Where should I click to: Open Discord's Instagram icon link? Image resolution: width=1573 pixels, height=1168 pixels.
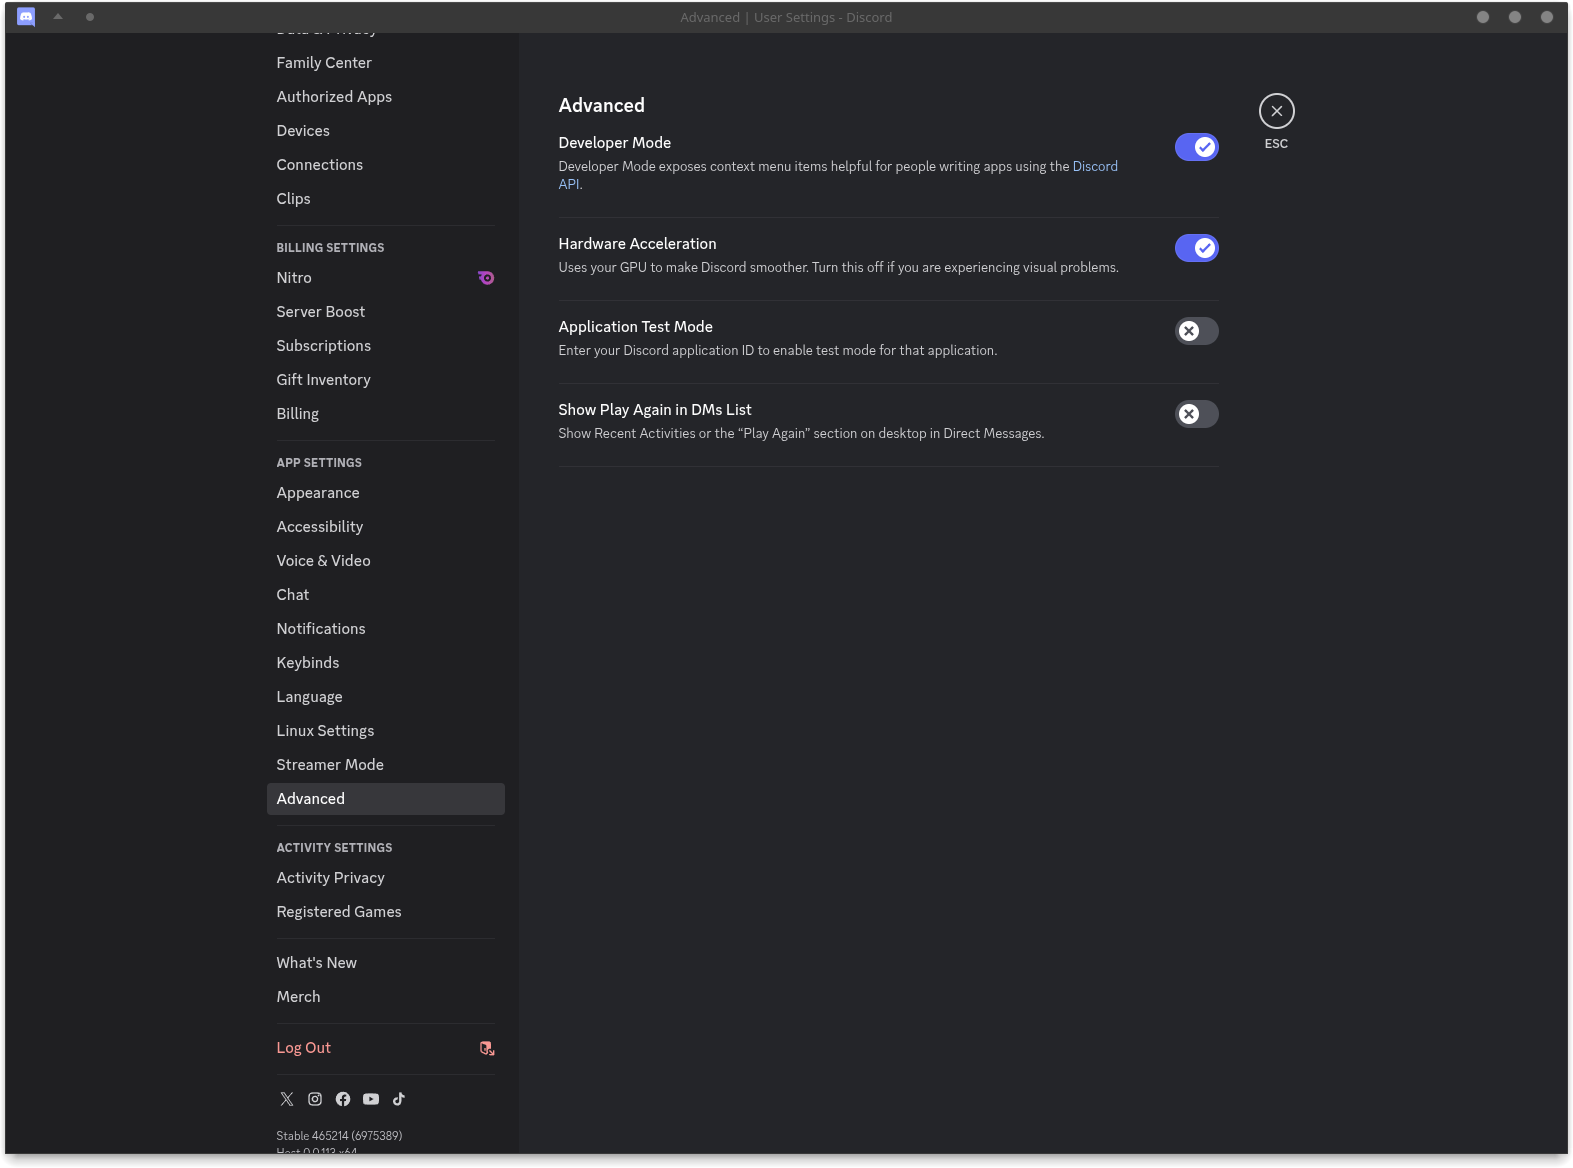click(x=315, y=1099)
